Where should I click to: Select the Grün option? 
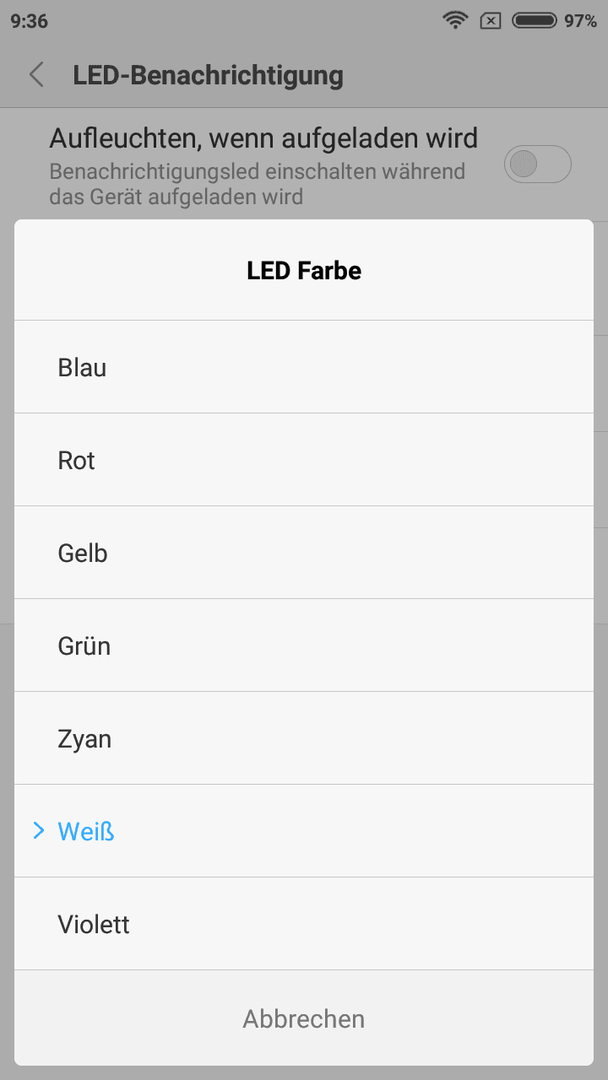tap(304, 645)
